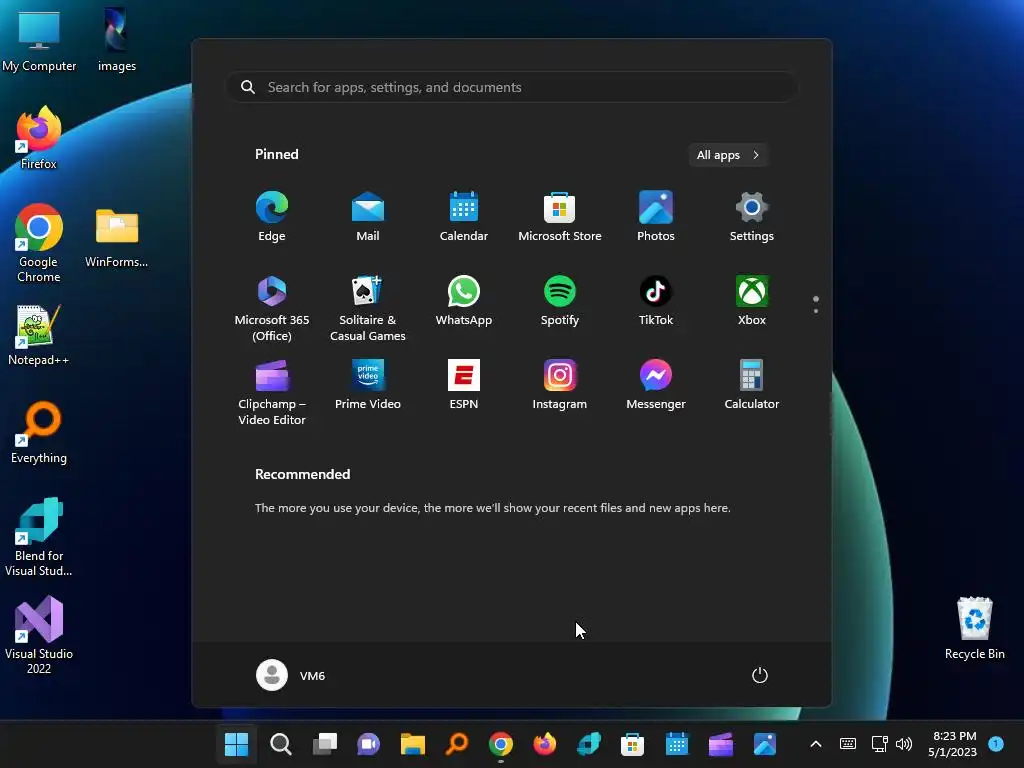Open the VM6 user account menu
This screenshot has height=768, width=1024.
tap(291, 675)
